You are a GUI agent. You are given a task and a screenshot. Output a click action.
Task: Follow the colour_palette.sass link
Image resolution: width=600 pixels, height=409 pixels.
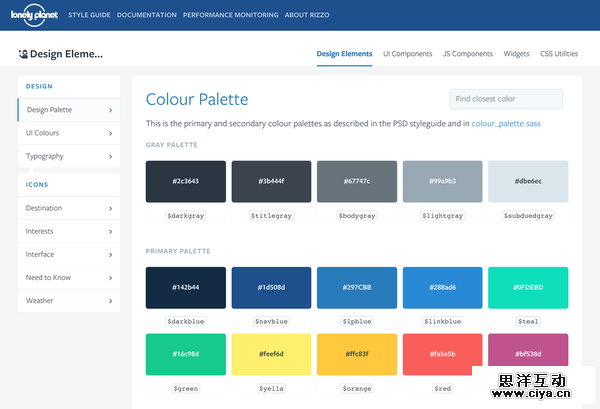click(506, 124)
